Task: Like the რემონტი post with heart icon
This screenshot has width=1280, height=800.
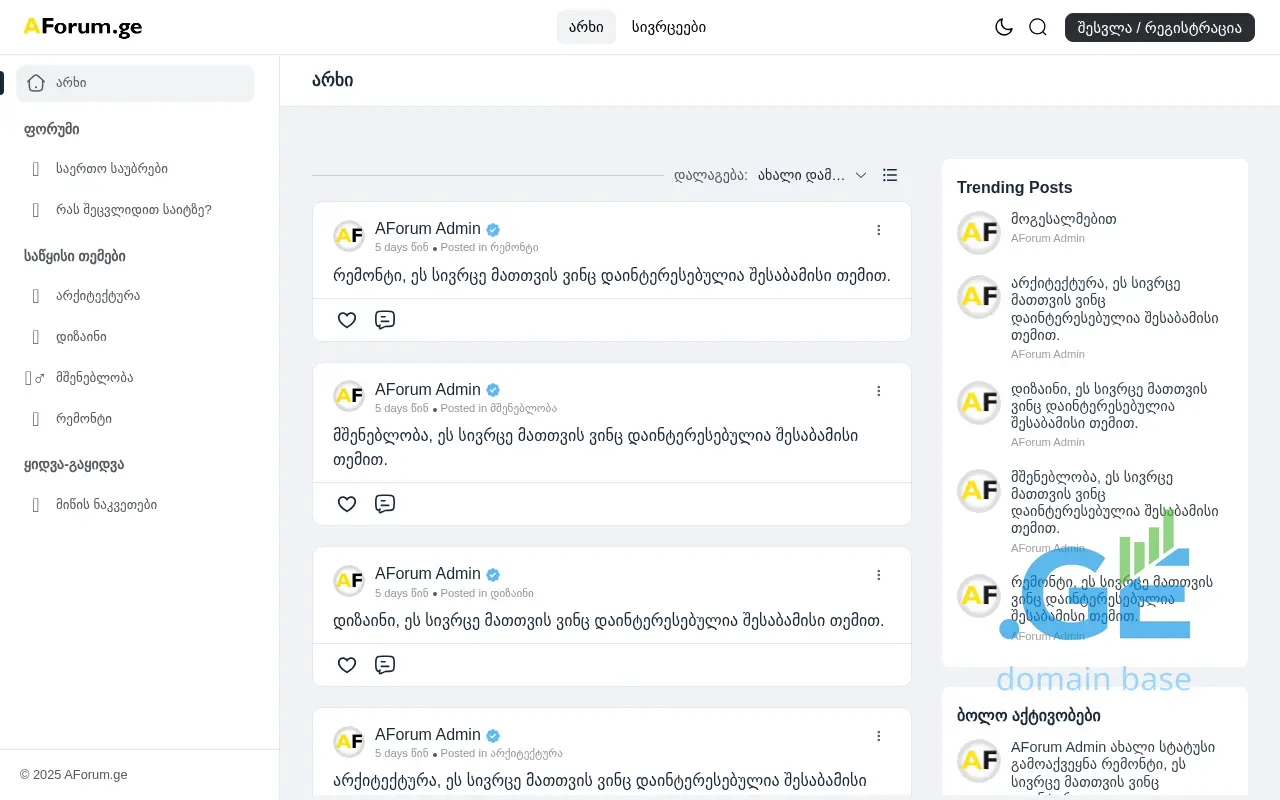Action: click(347, 320)
